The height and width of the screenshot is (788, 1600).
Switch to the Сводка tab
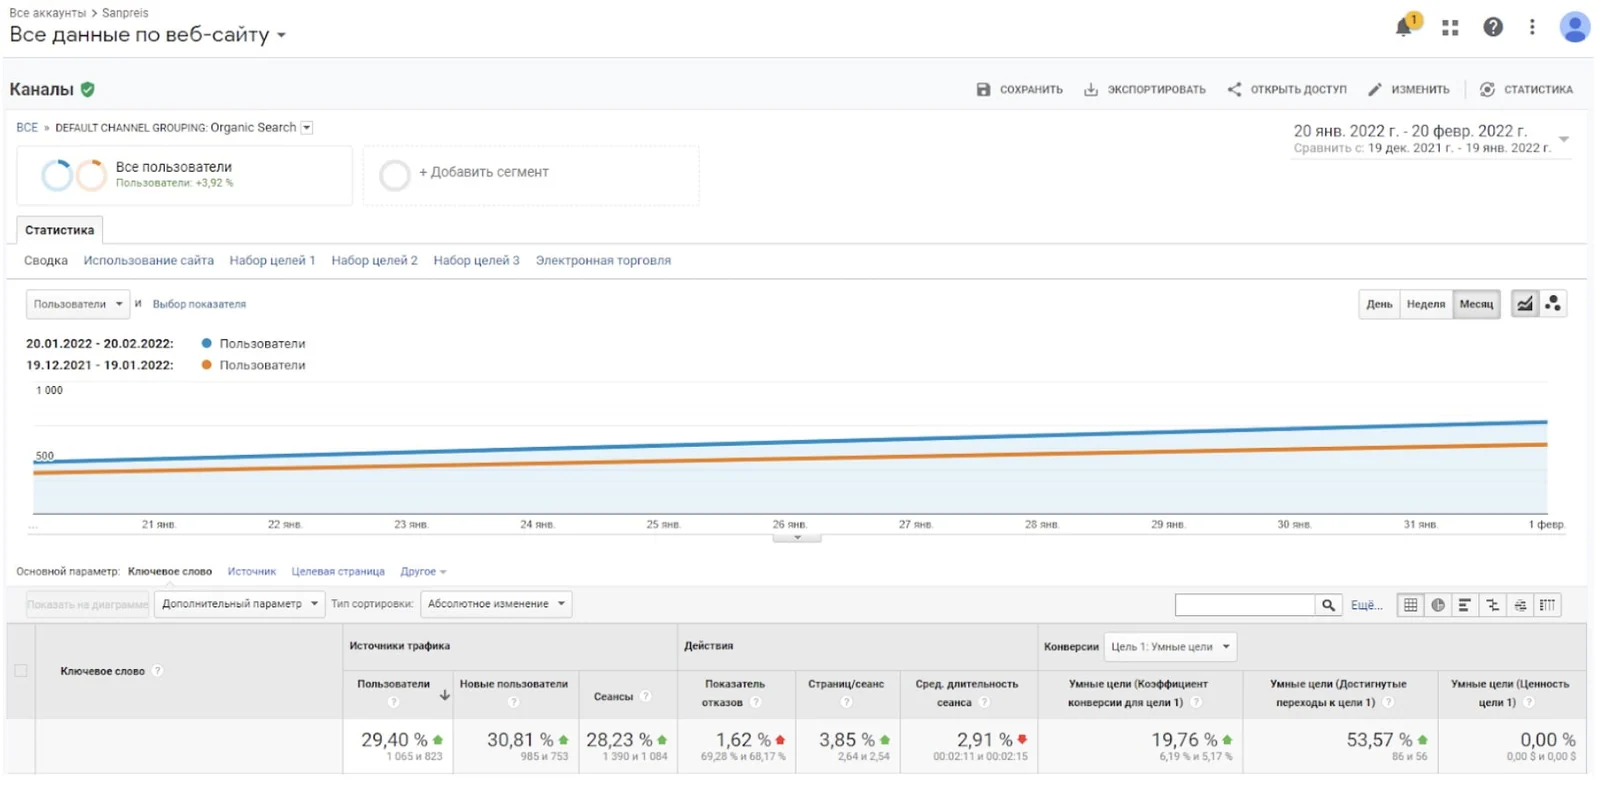(46, 261)
